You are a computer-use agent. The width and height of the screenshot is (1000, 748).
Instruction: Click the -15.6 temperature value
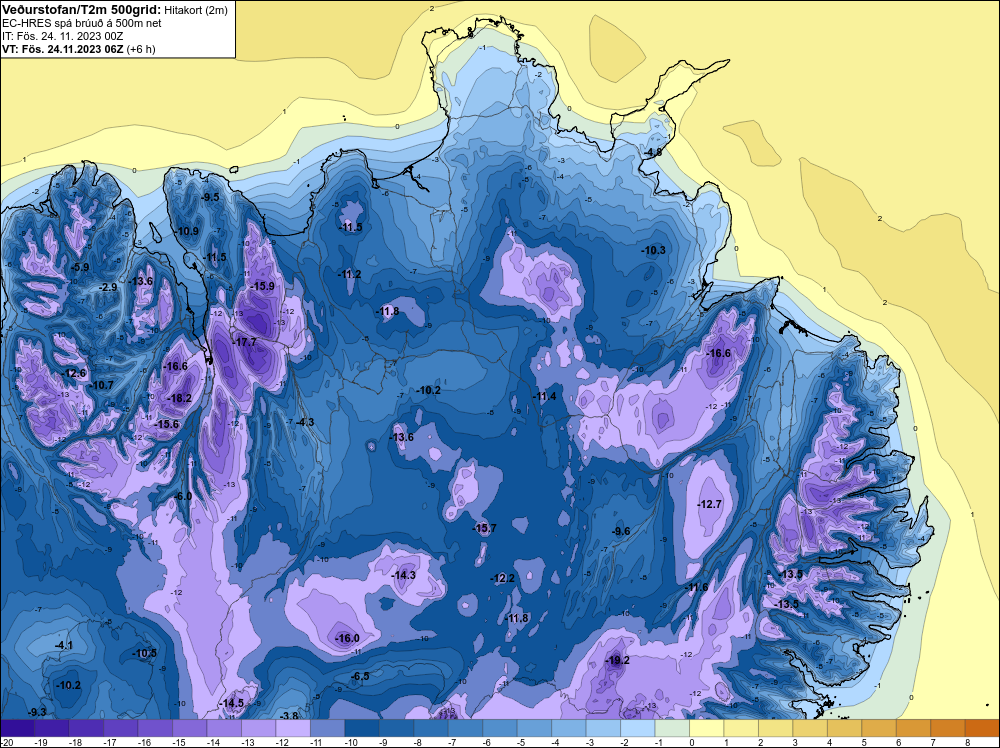pyautogui.click(x=166, y=423)
